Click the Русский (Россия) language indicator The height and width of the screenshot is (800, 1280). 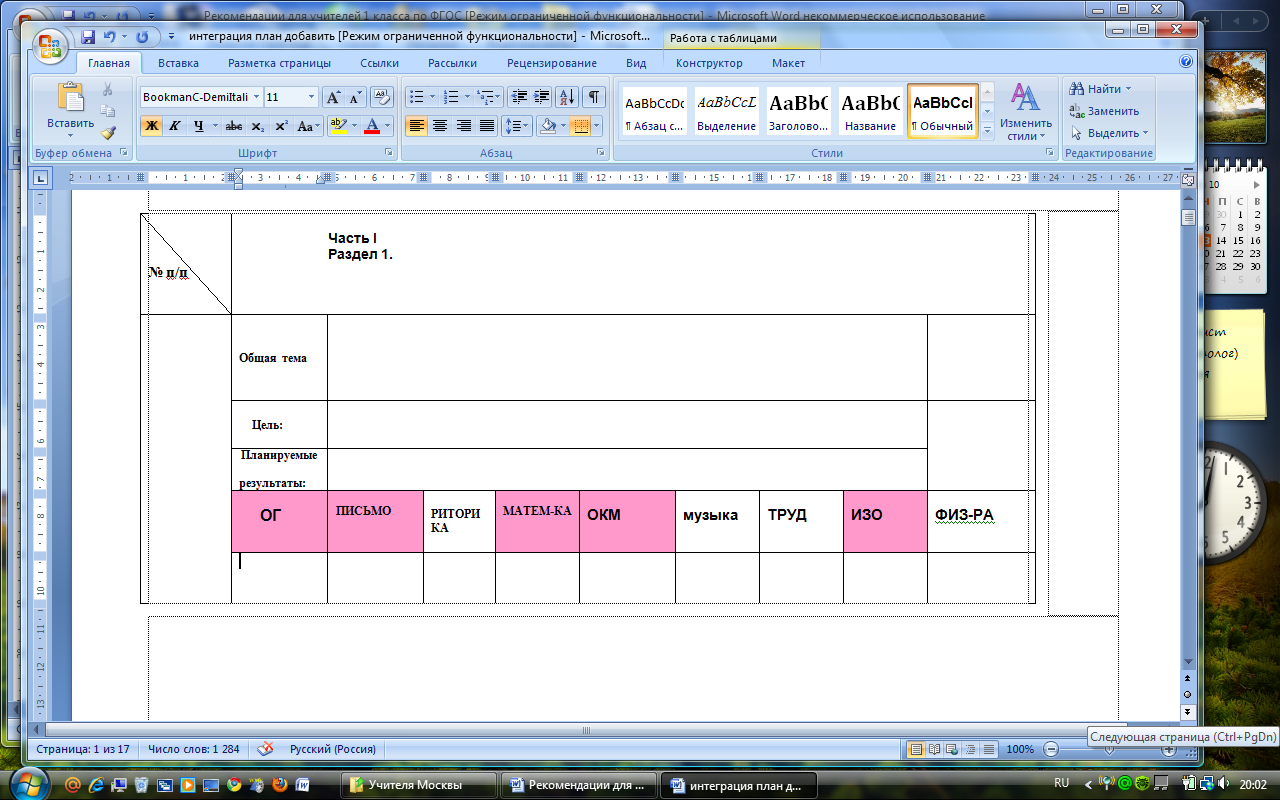[x=333, y=749]
